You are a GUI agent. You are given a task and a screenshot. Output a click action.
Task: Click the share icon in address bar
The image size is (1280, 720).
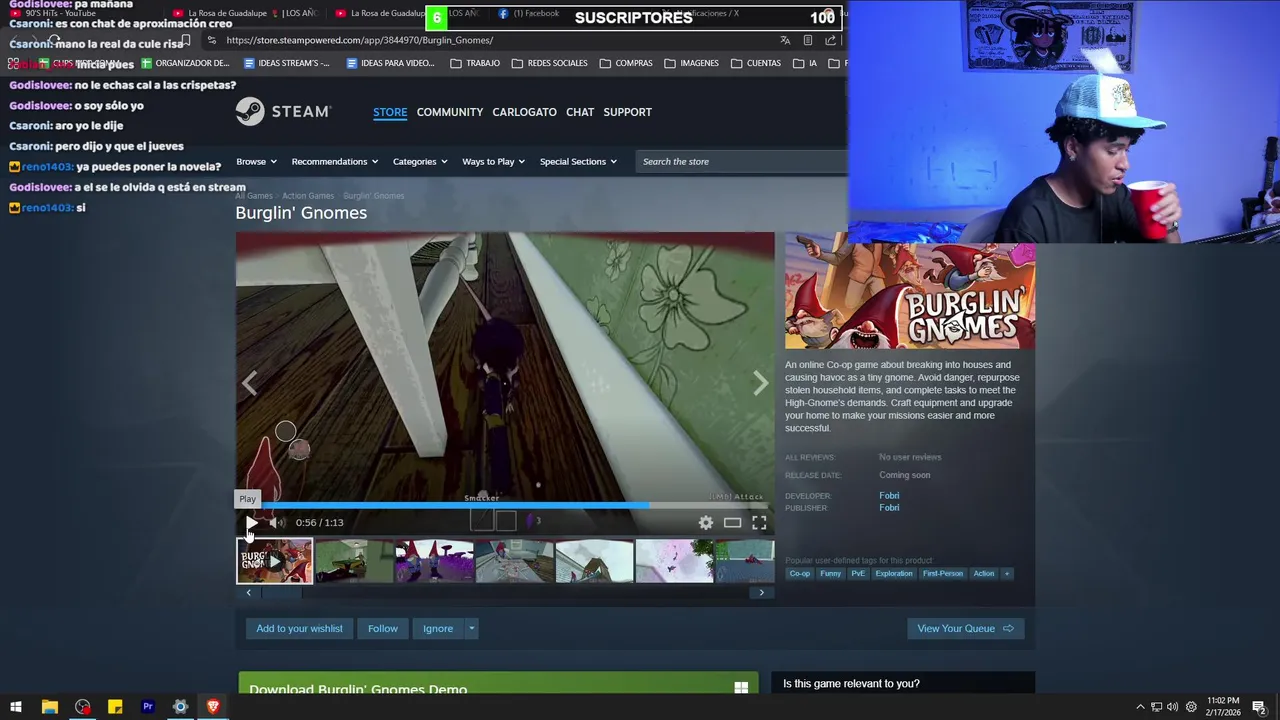pyautogui.click(x=831, y=40)
